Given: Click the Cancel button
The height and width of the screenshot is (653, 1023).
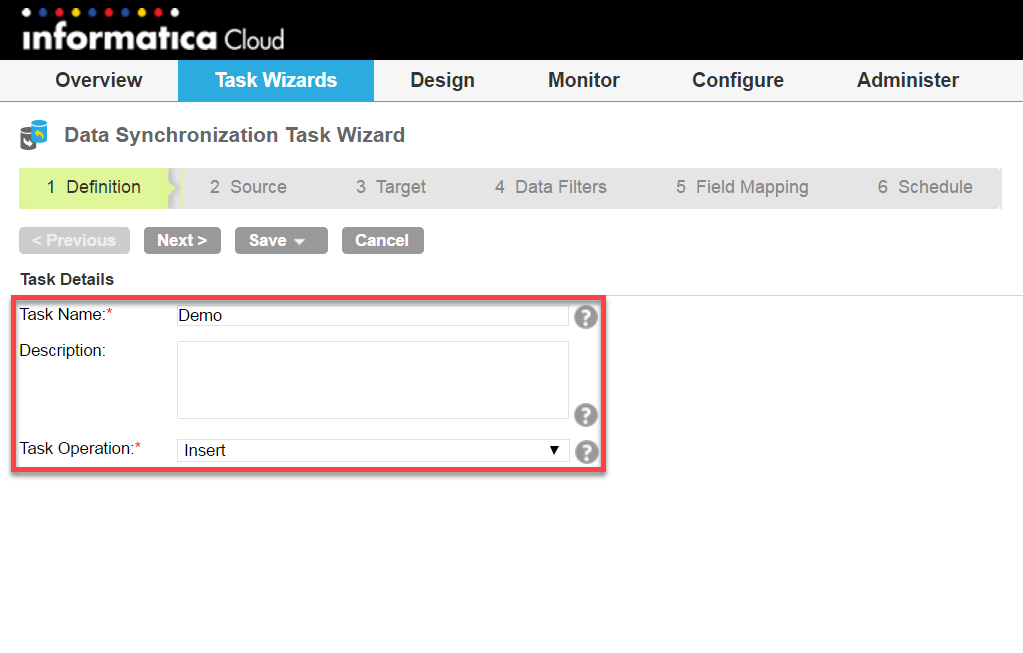Looking at the screenshot, I should point(382,241).
